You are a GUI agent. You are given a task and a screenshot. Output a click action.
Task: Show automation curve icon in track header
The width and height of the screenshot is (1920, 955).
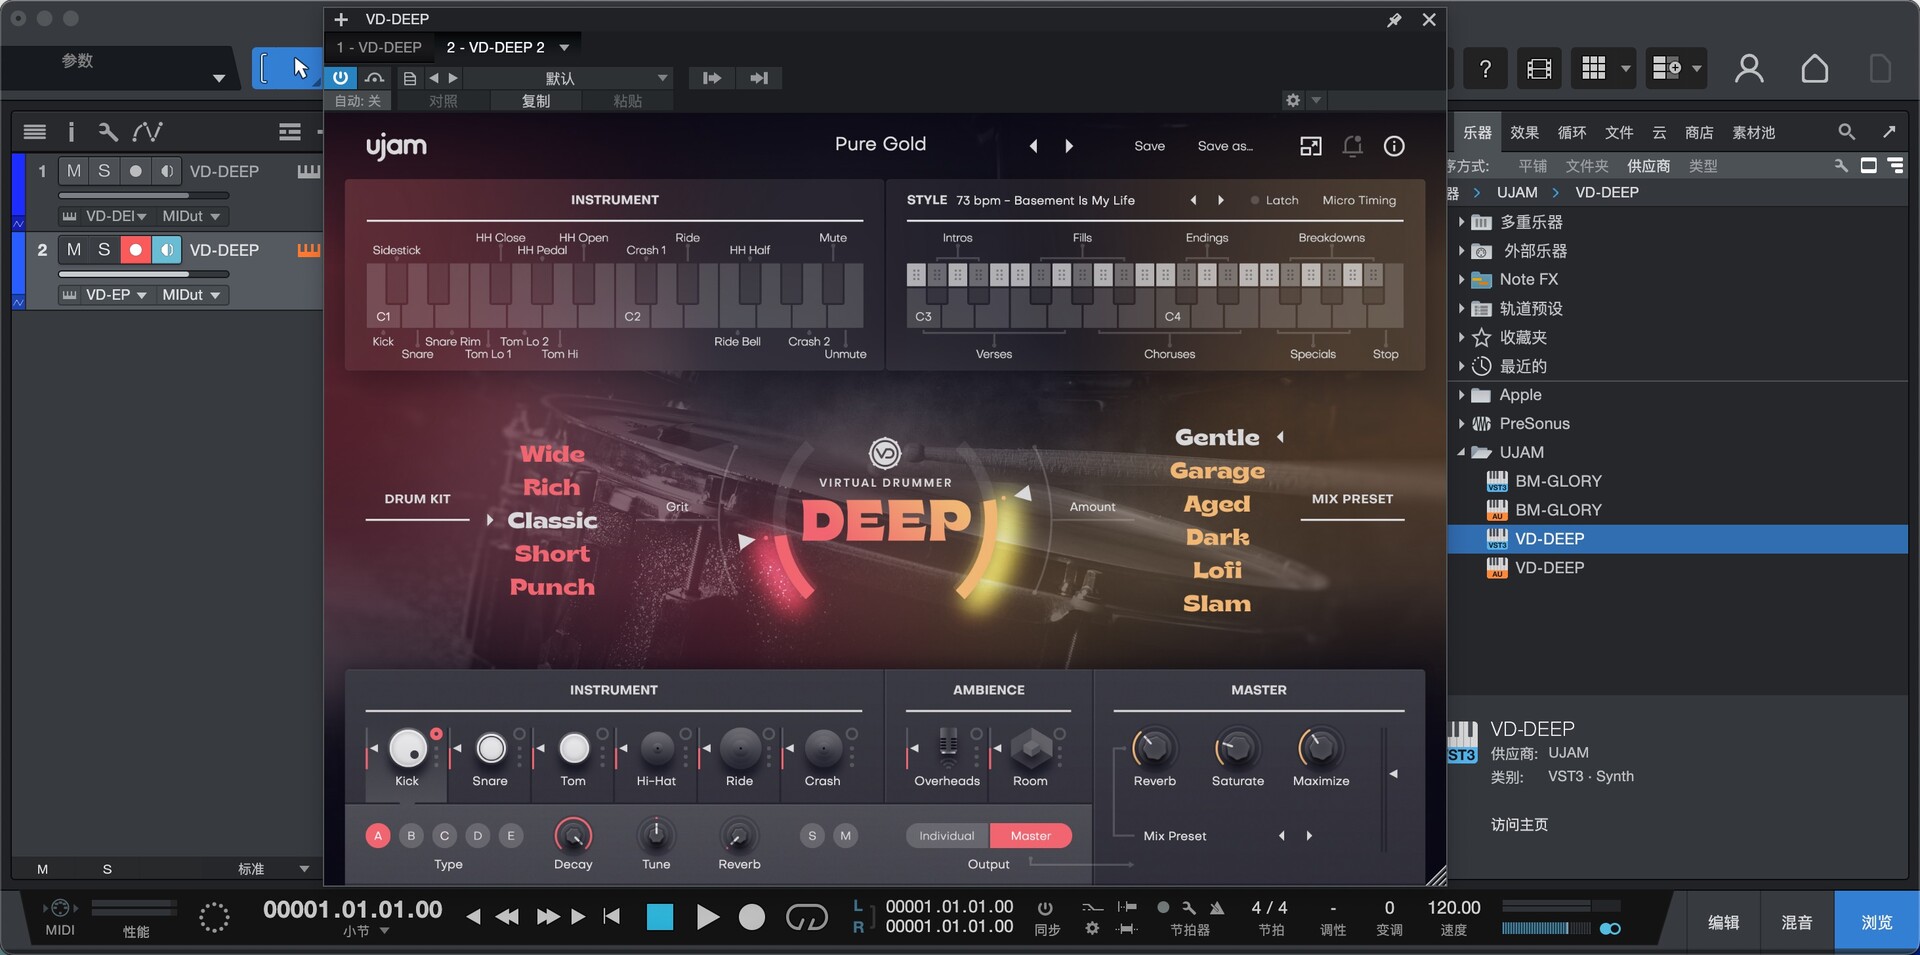click(147, 132)
